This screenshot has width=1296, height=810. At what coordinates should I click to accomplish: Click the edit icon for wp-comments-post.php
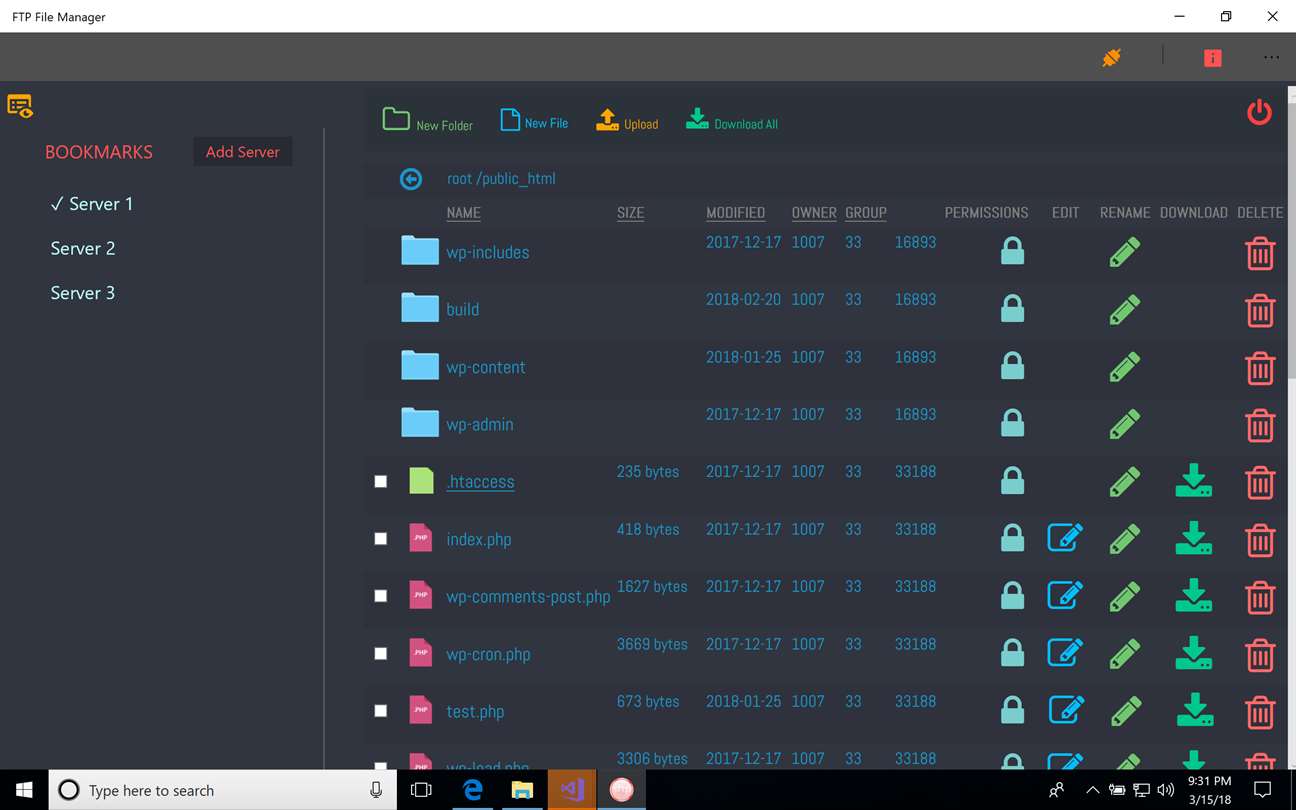click(1066, 594)
